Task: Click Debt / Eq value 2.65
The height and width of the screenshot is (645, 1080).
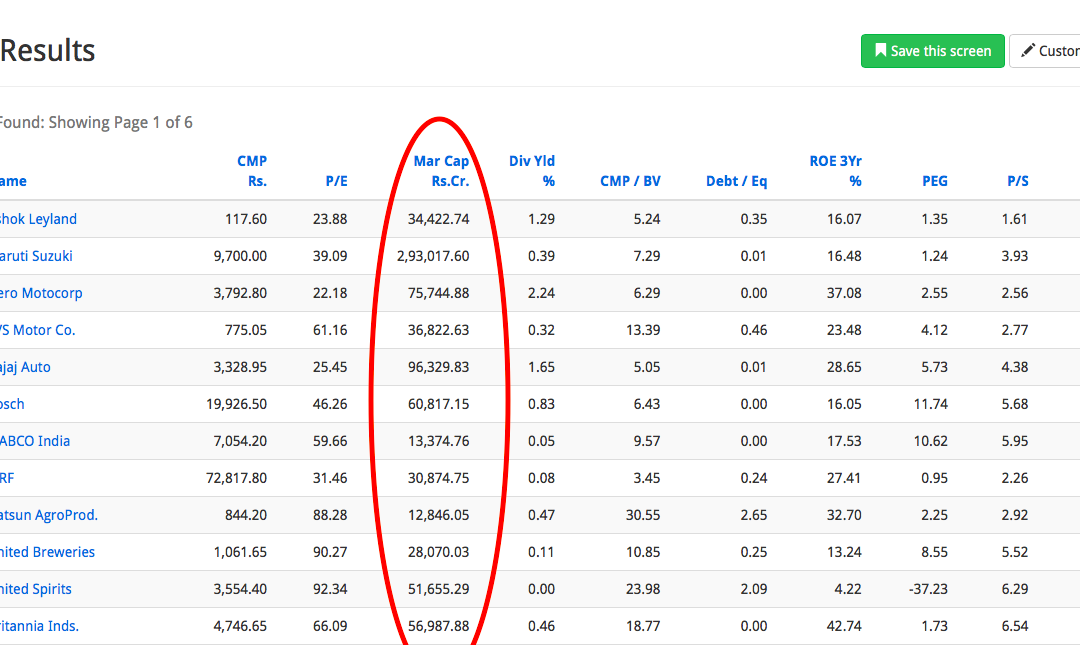Action: [x=754, y=515]
